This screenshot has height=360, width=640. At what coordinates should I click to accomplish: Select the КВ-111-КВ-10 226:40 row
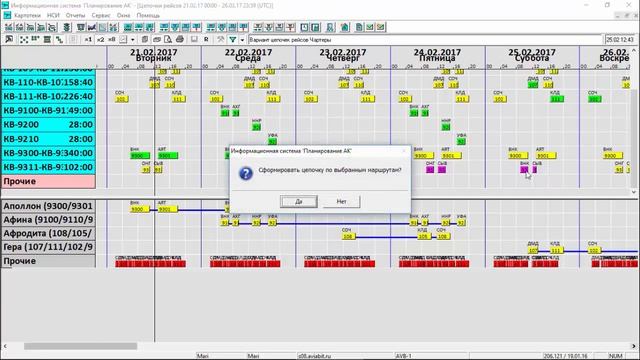pyautogui.click(x=48, y=97)
